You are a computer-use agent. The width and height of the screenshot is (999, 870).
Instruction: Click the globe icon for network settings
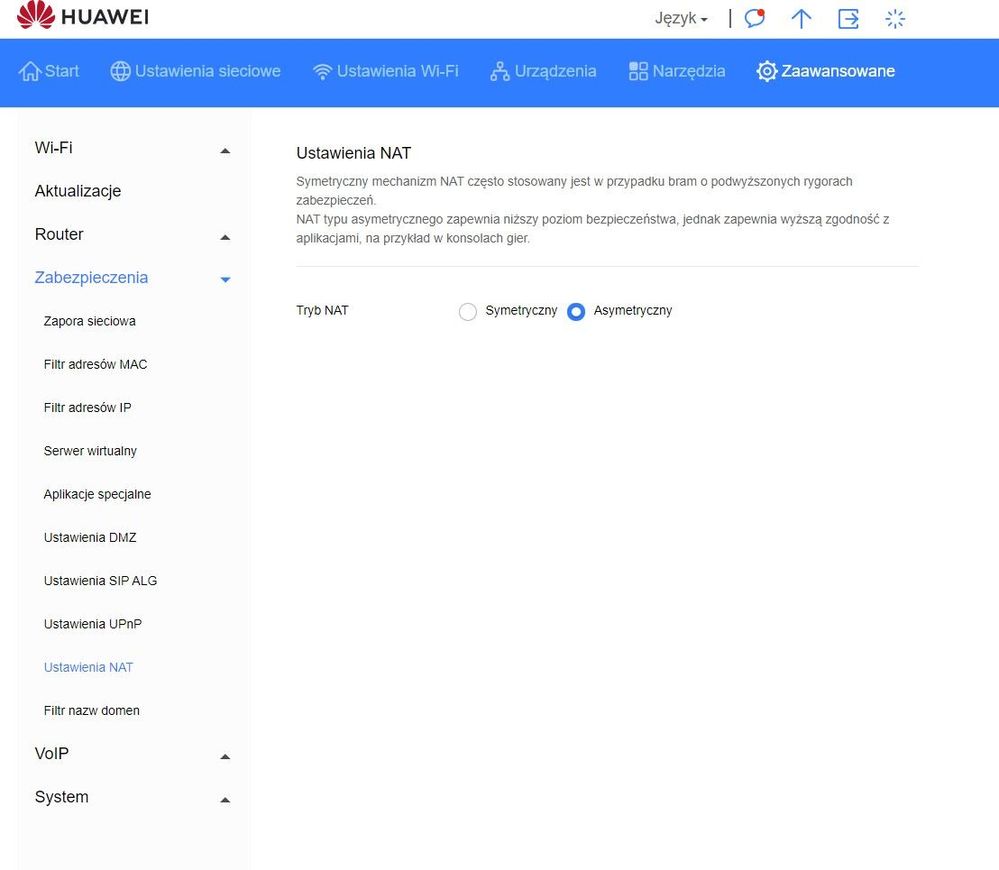click(120, 71)
